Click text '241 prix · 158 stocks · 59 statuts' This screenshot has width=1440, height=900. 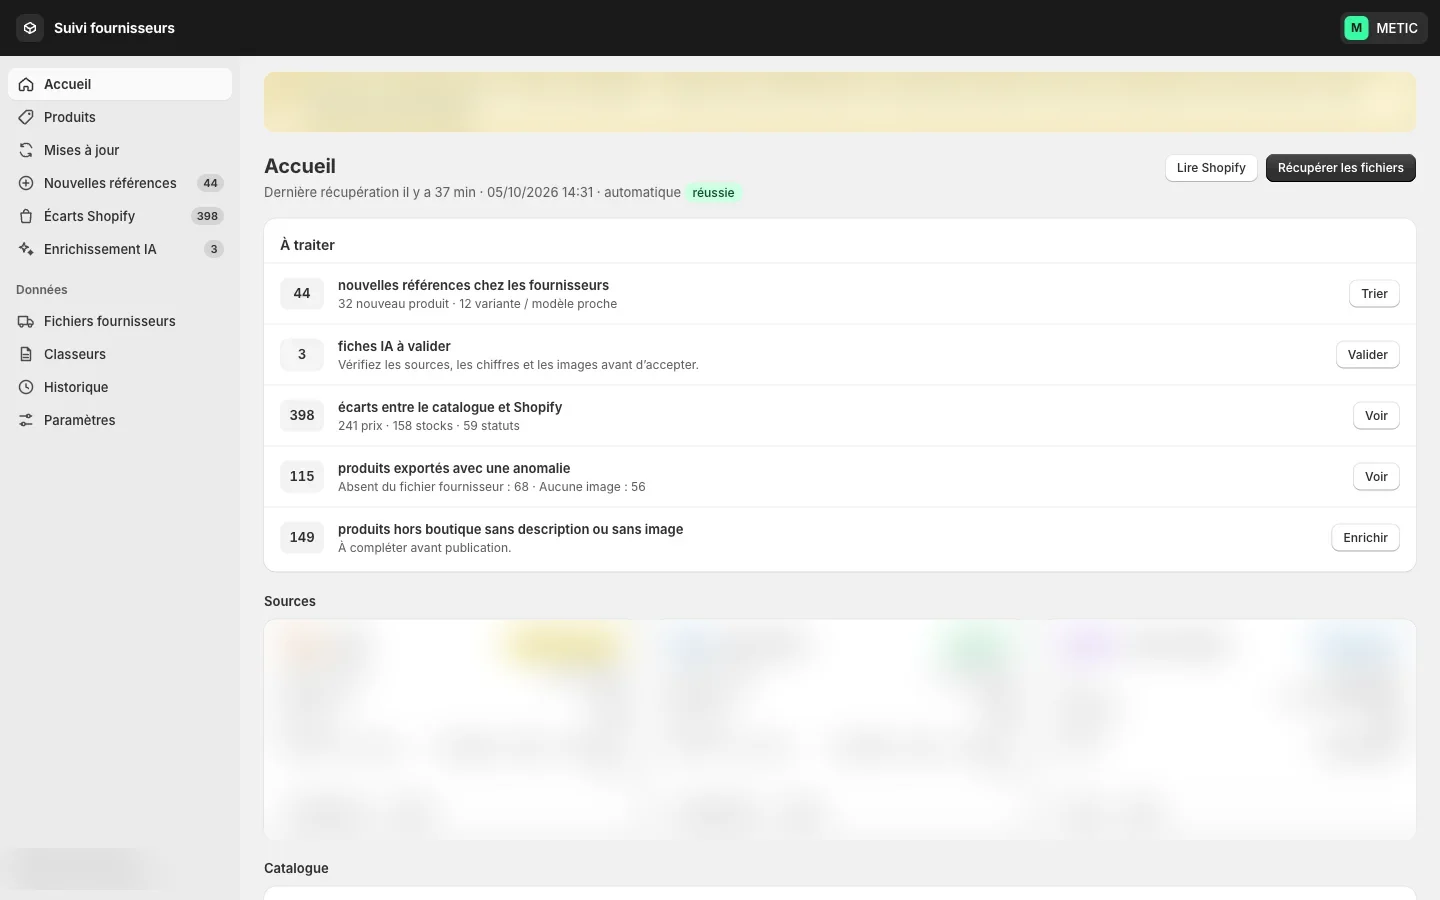[x=429, y=426]
